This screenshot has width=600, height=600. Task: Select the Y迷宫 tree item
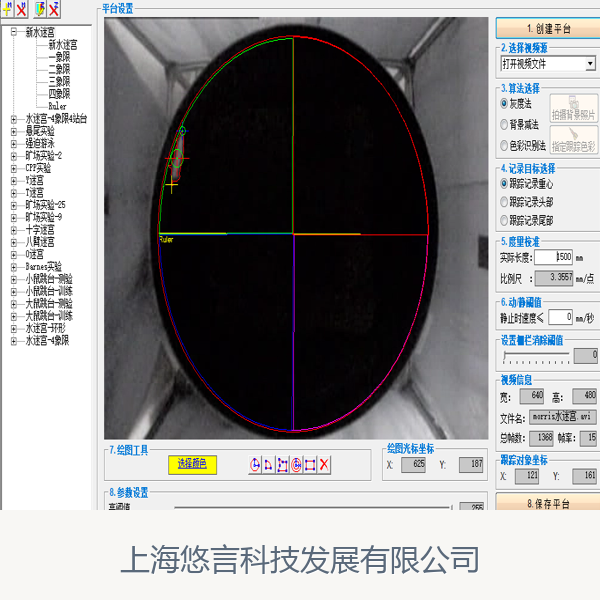point(34,181)
